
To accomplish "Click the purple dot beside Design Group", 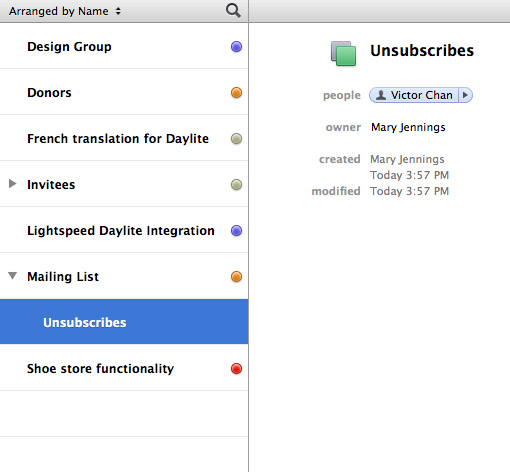I will point(236,47).
